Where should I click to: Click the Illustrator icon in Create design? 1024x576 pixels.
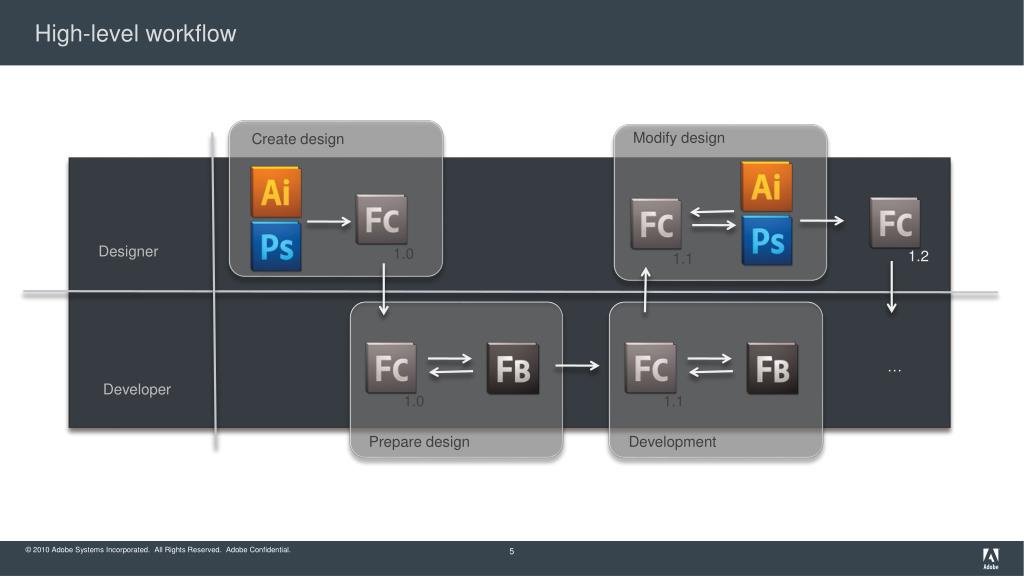(276, 192)
